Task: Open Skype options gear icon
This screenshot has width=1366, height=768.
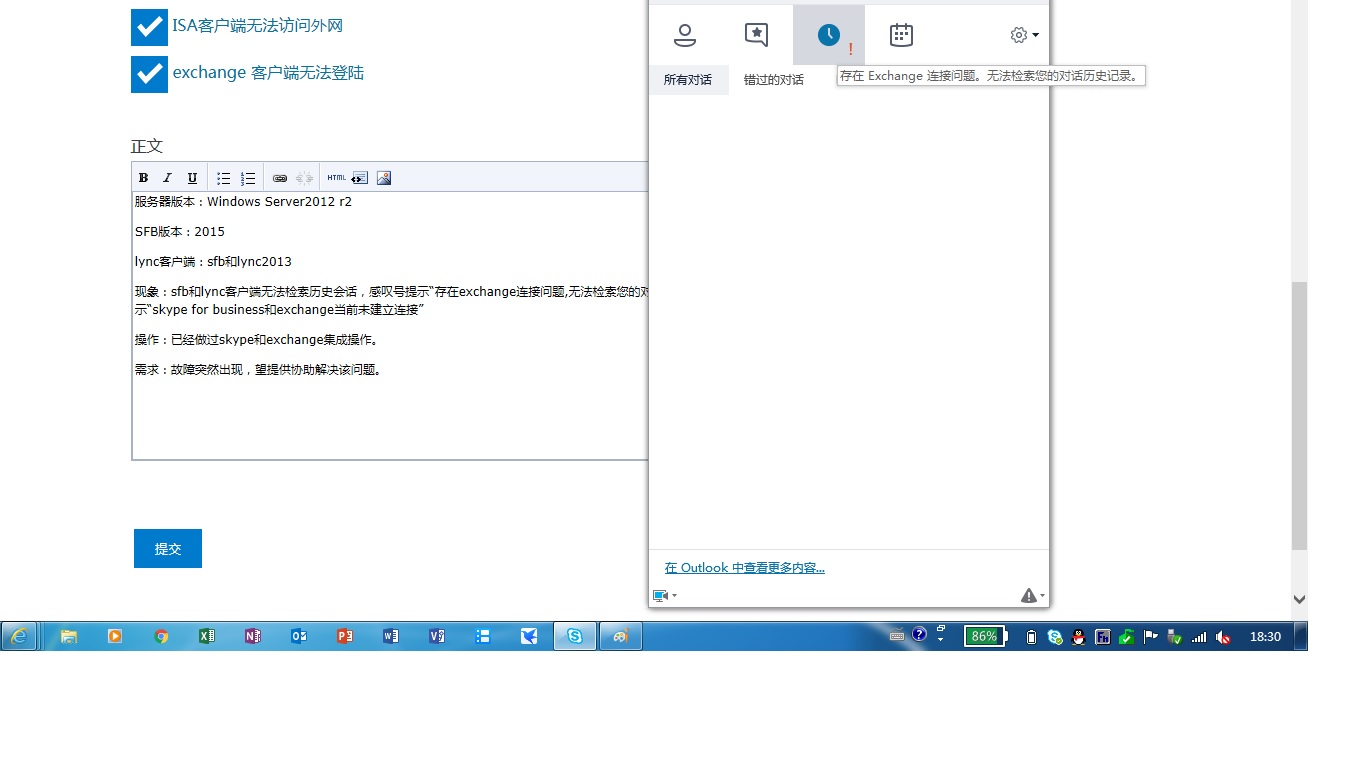Action: [x=1019, y=35]
